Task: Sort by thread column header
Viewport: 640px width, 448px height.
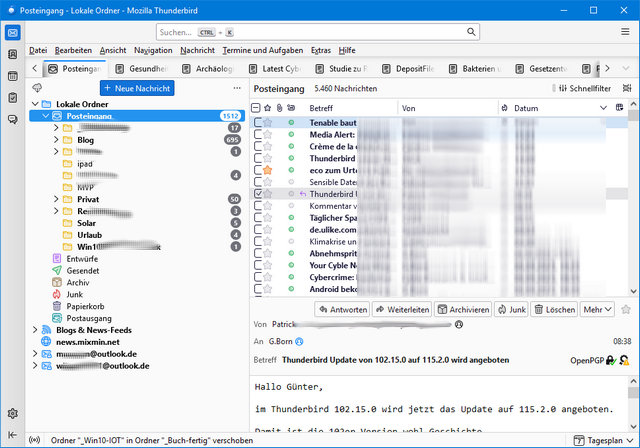Action: coord(291,108)
